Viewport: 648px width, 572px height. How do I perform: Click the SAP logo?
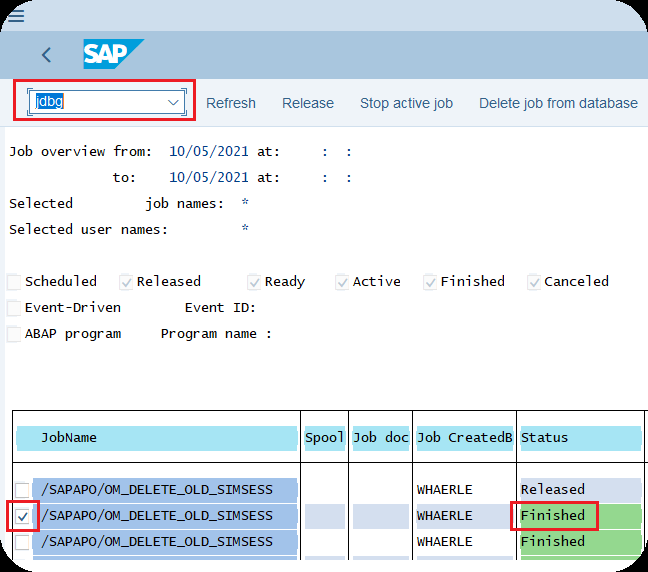(x=113, y=54)
